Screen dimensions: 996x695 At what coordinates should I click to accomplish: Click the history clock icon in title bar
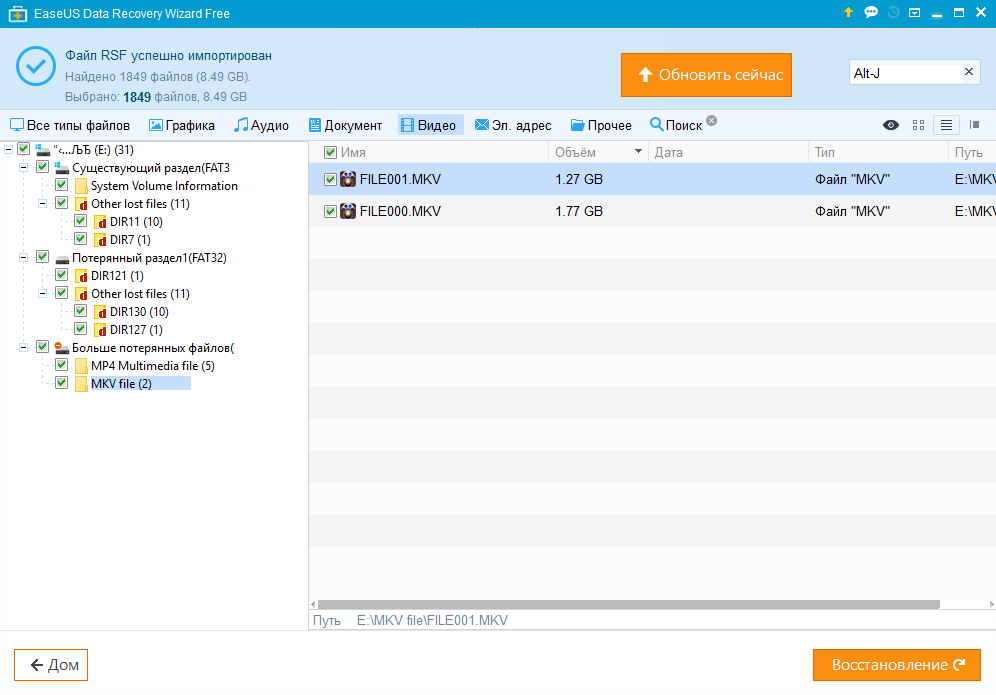pyautogui.click(x=893, y=12)
